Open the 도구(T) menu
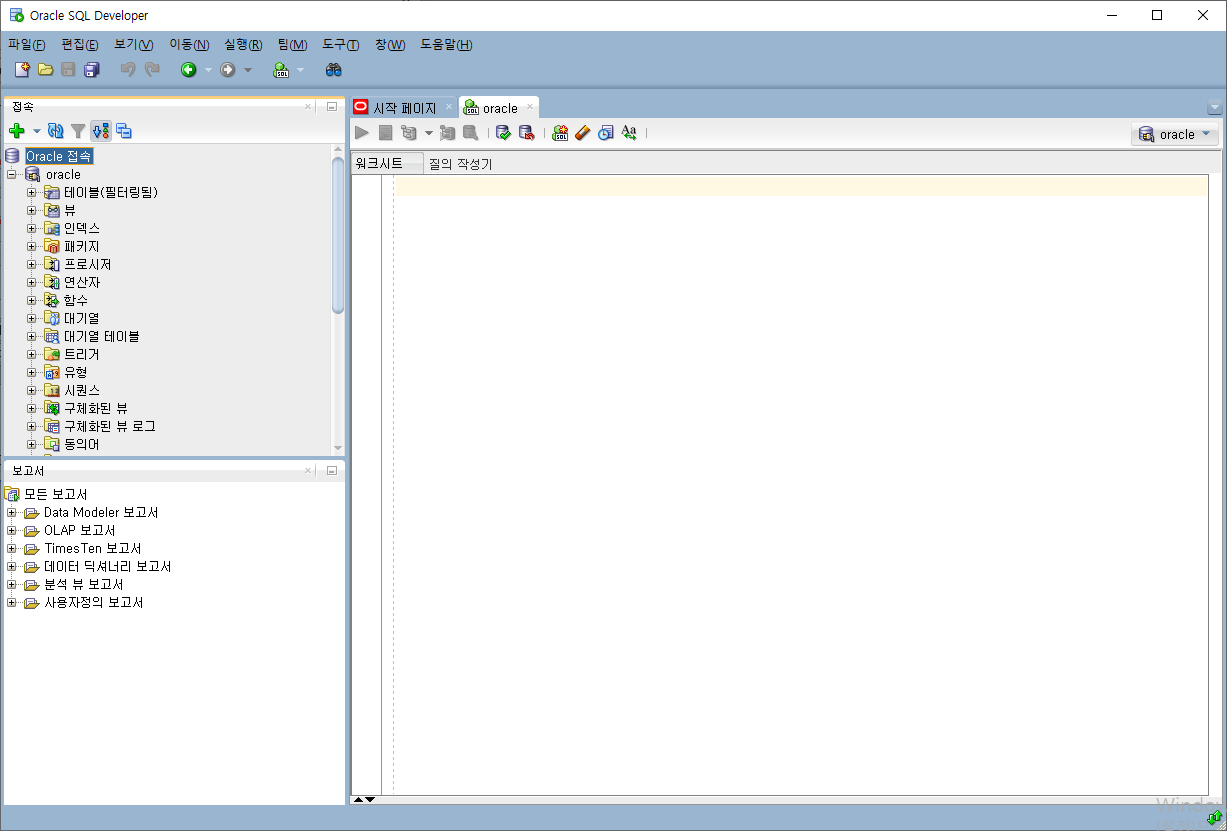The width and height of the screenshot is (1227, 831). pos(341,45)
